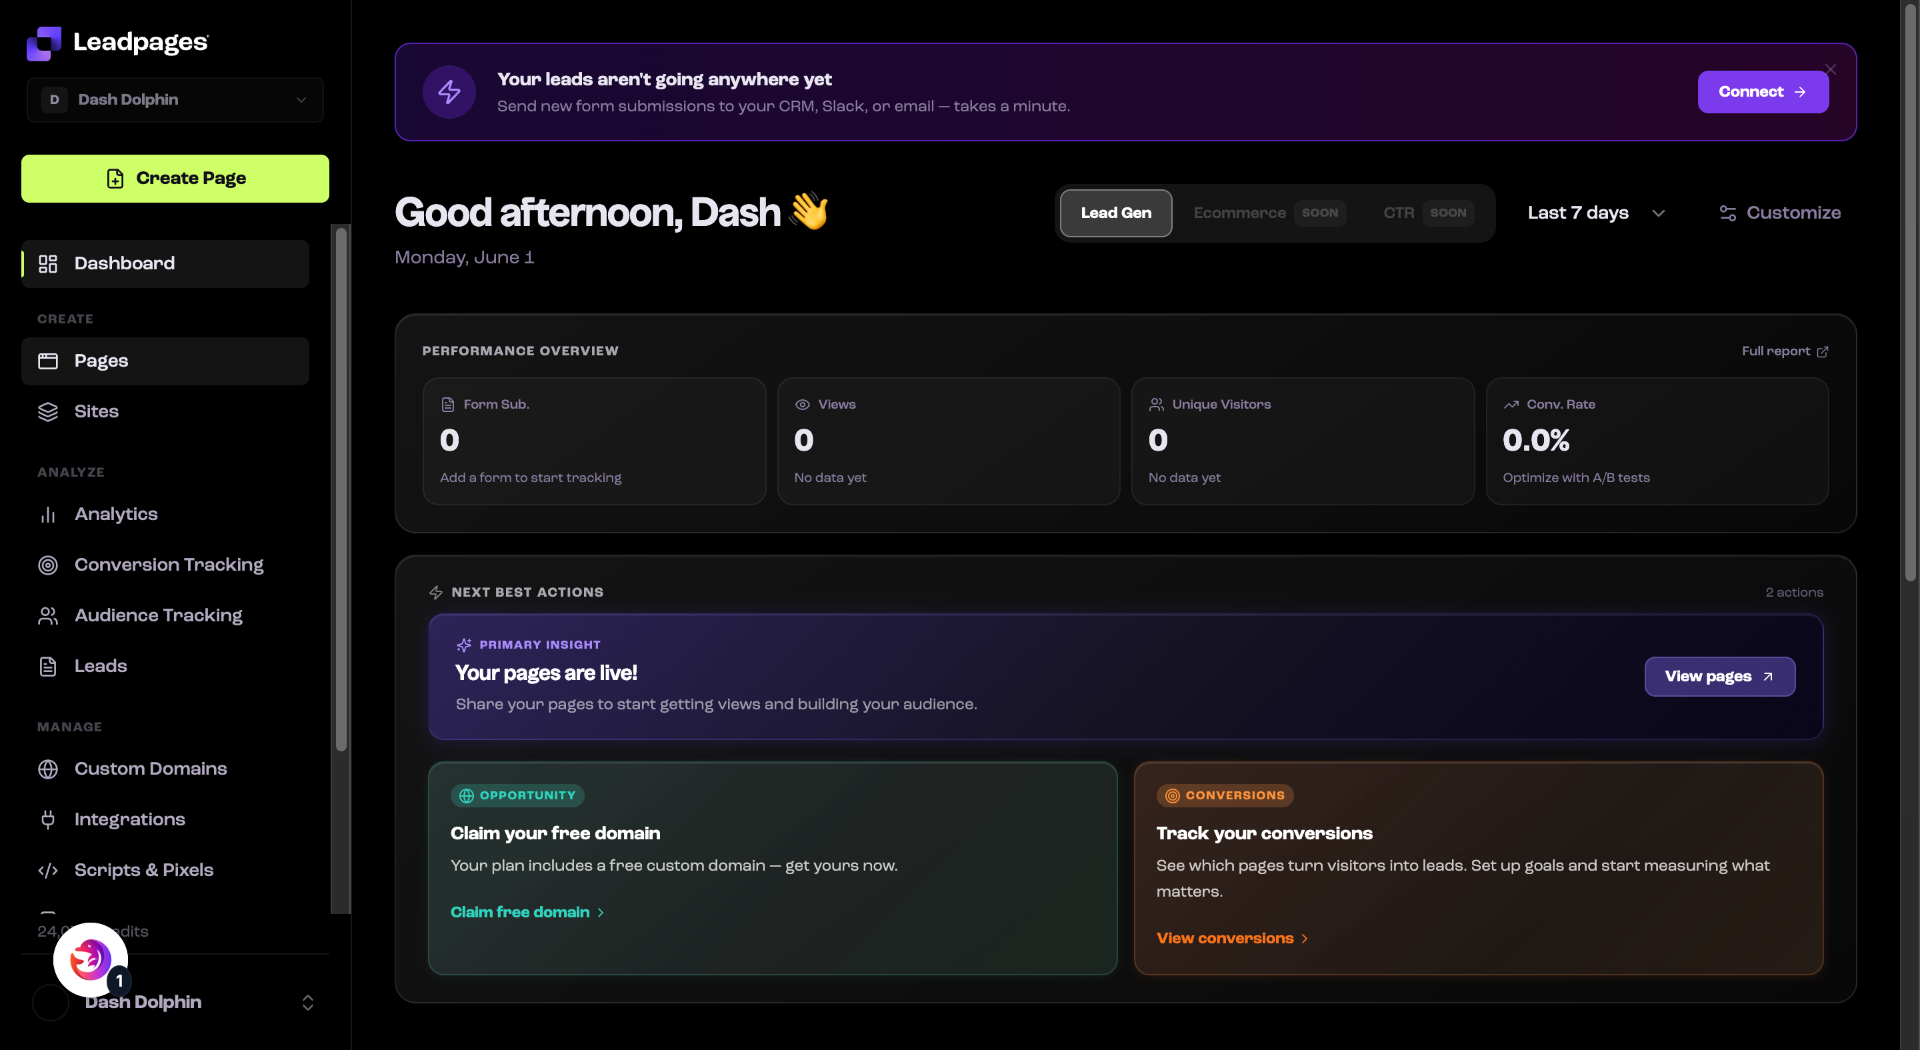
Task: Click the Analytics bar chart icon
Action: tap(48, 515)
